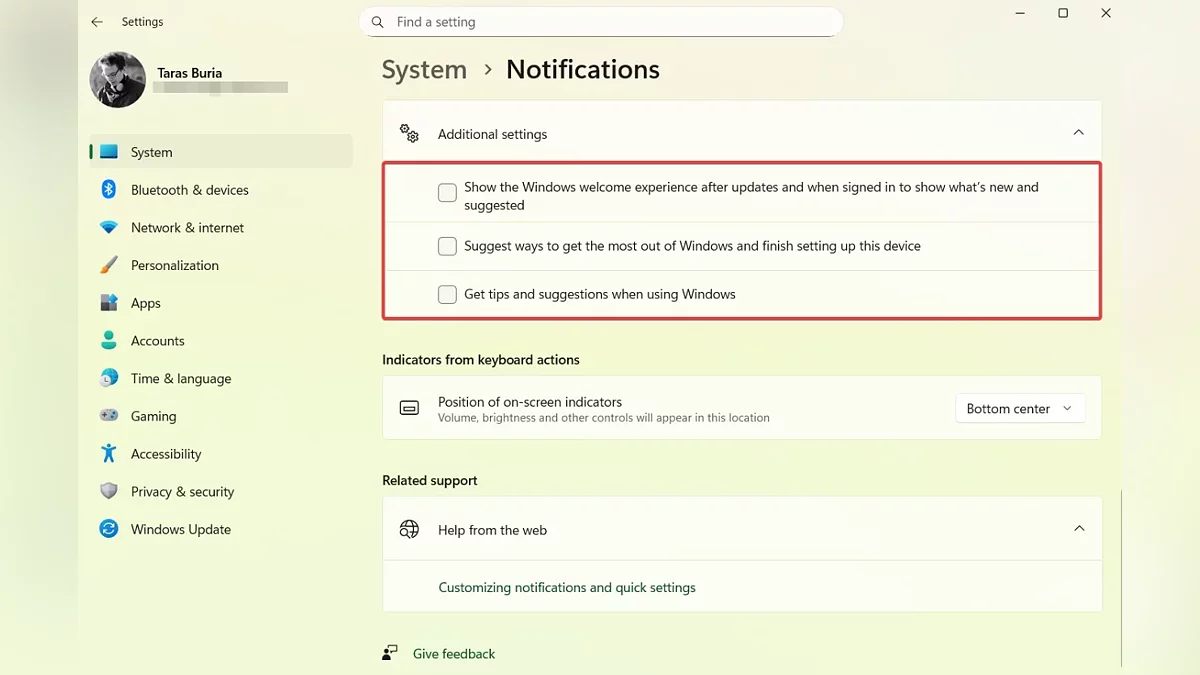1200x675 pixels.
Task: Open the Bottom center position dropdown
Action: pyautogui.click(x=1019, y=409)
